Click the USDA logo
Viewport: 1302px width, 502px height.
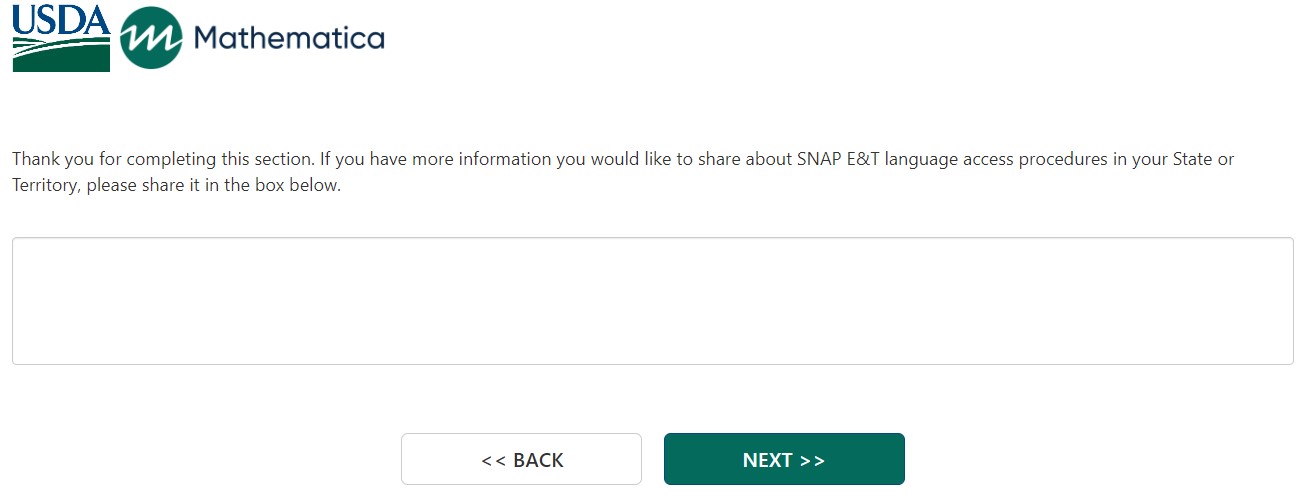click(61, 39)
